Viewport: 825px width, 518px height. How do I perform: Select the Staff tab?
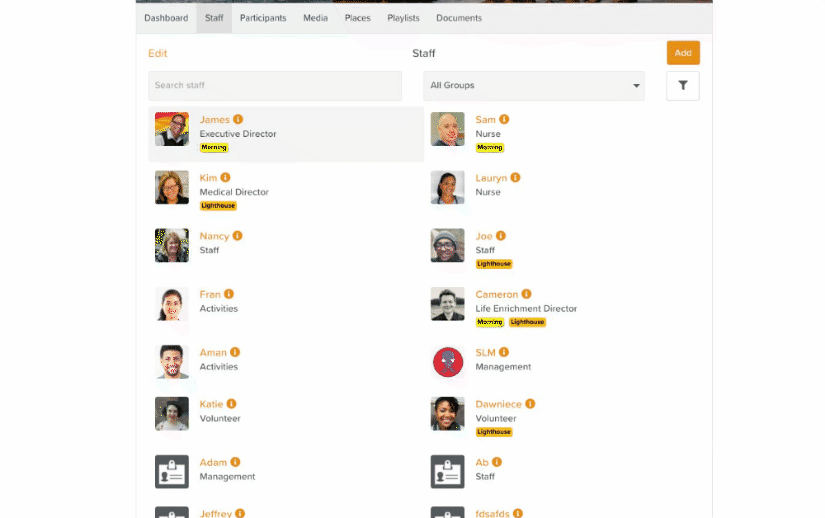click(214, 18)
